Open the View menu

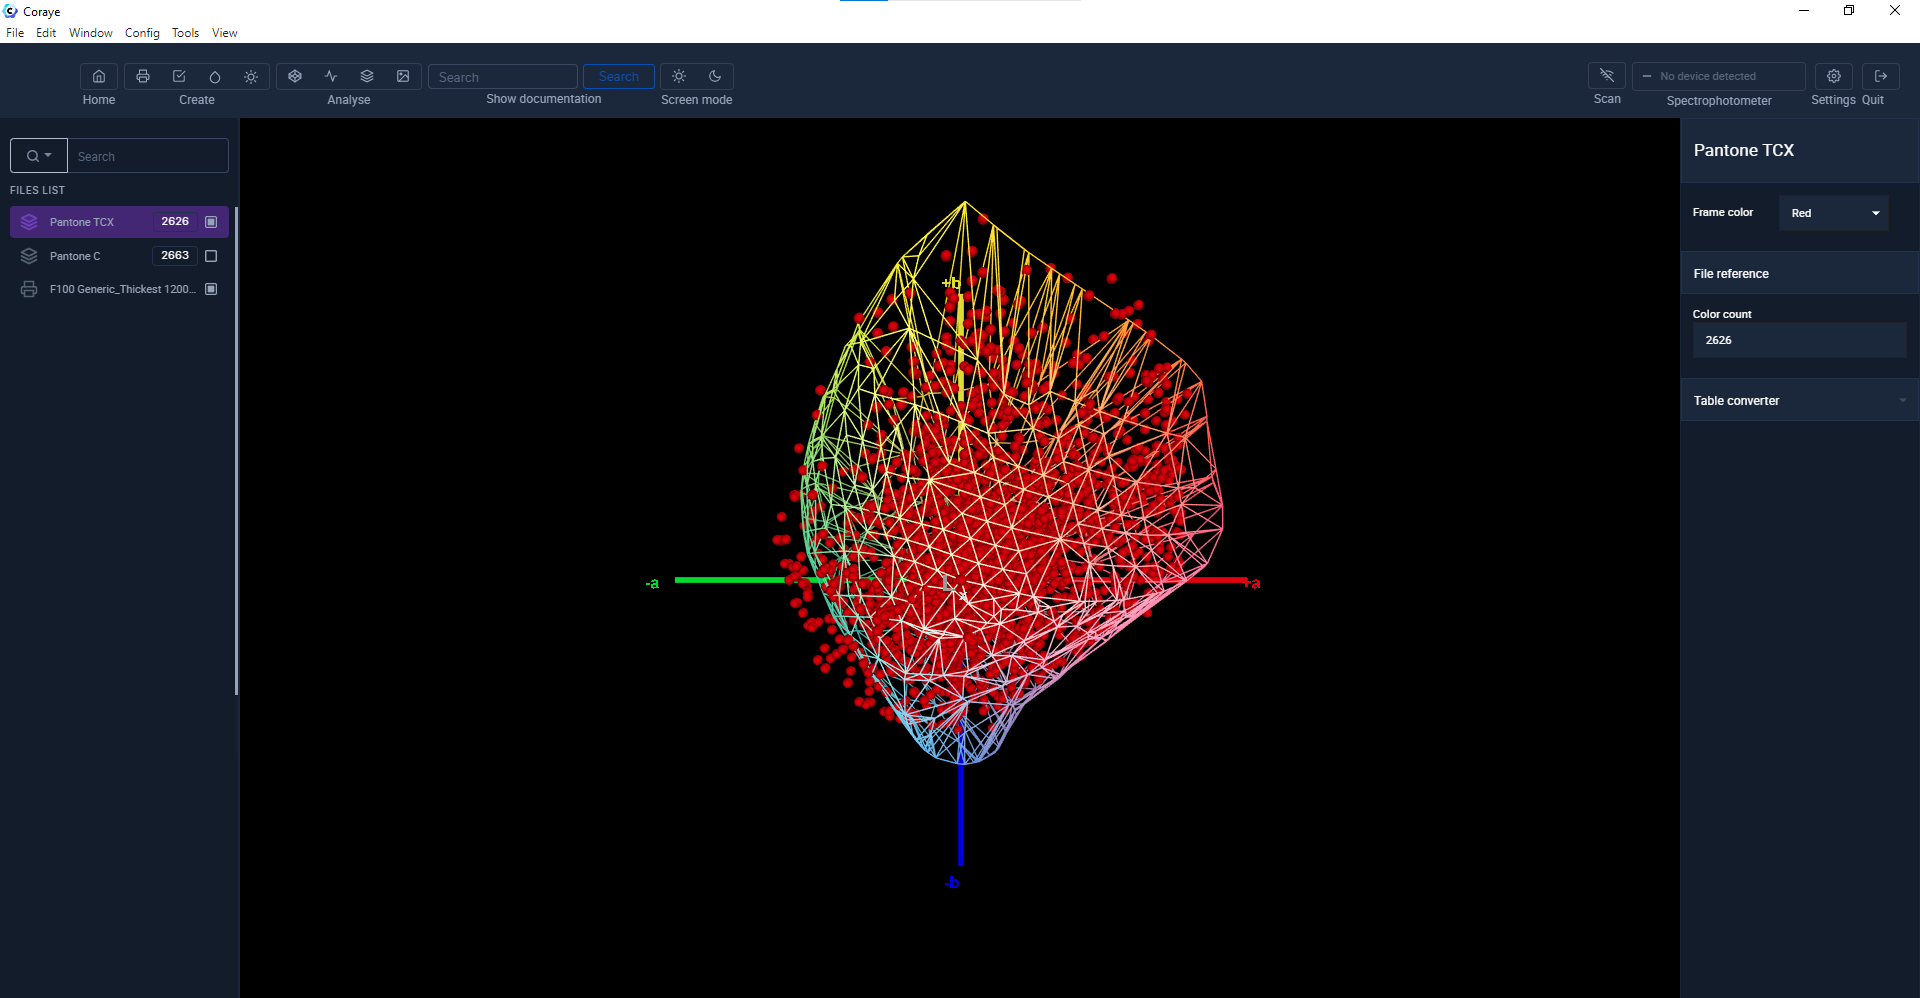click(x=225, y=33)
